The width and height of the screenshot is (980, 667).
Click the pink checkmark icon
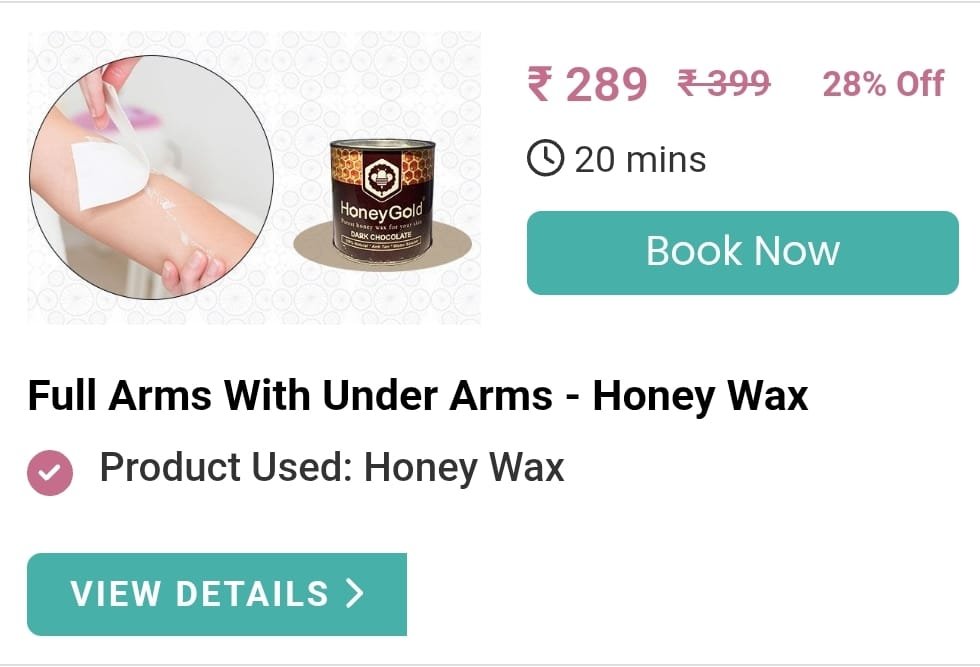[x=50, y=473]
